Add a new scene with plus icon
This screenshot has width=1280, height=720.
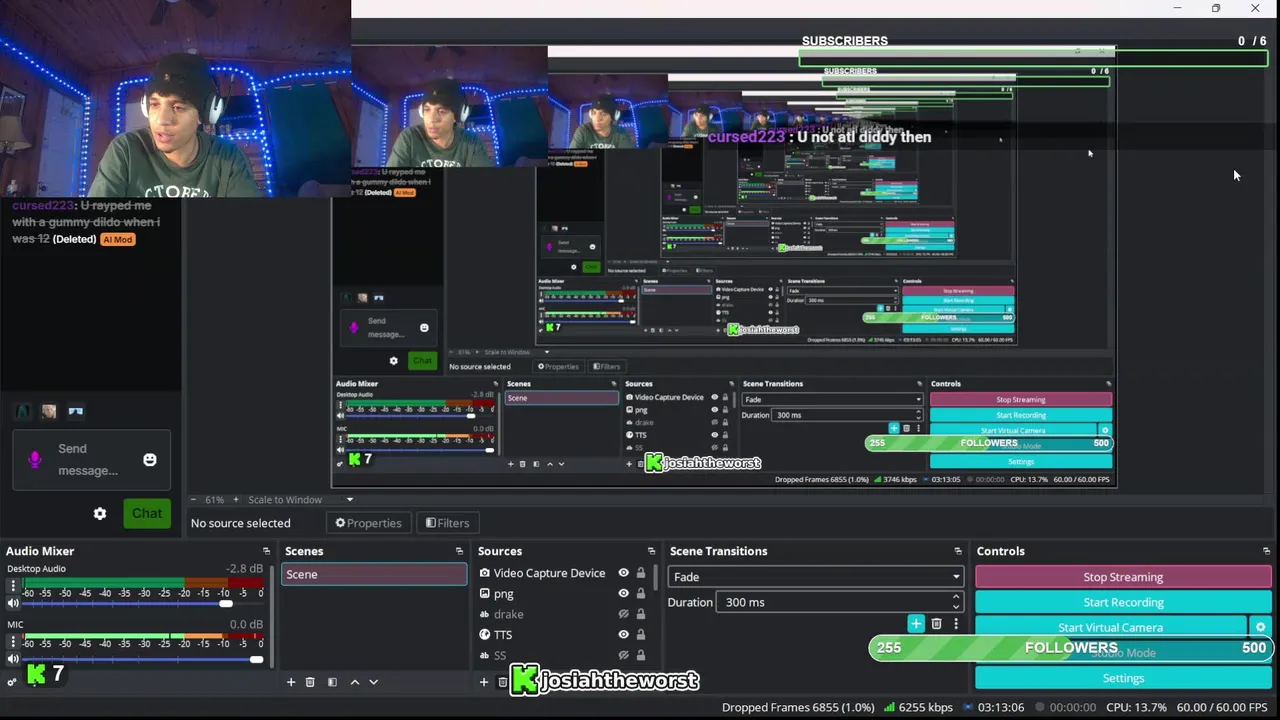point(291,682)
